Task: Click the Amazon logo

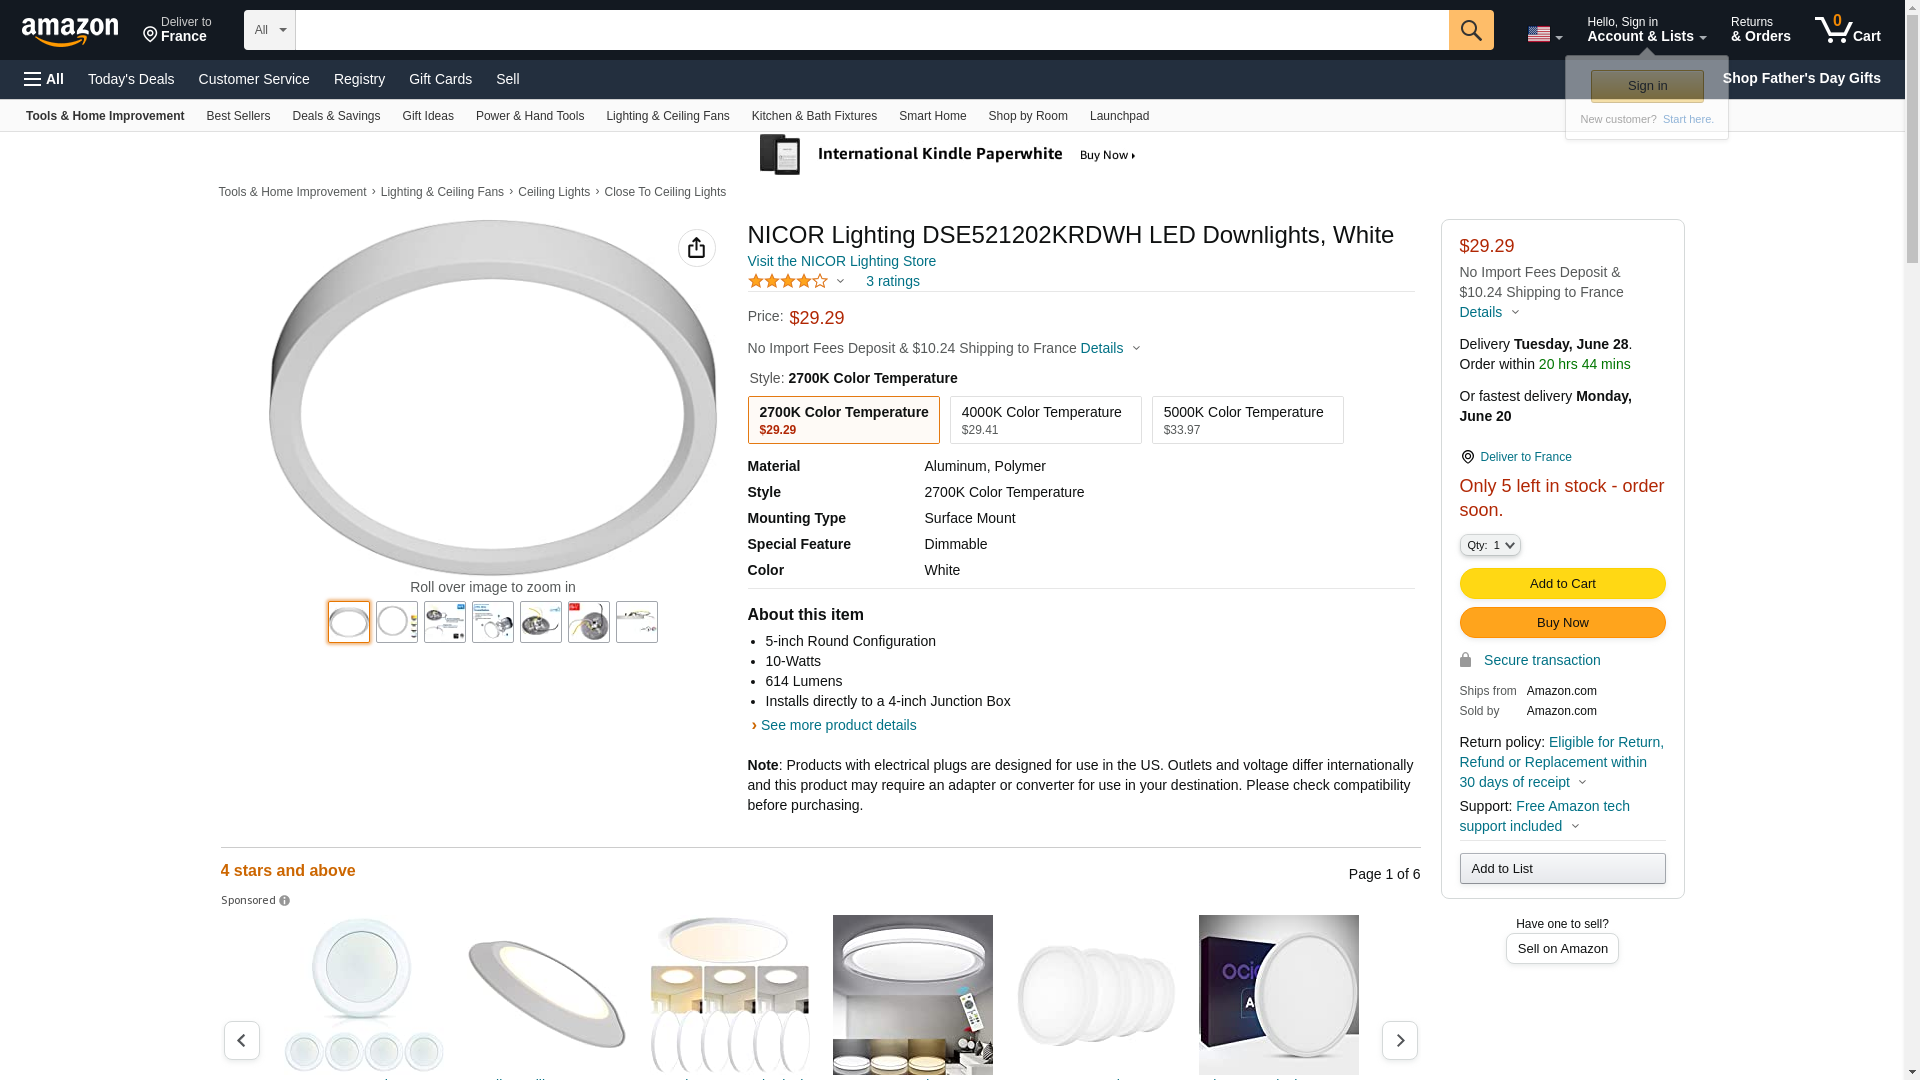Action: 70,31
